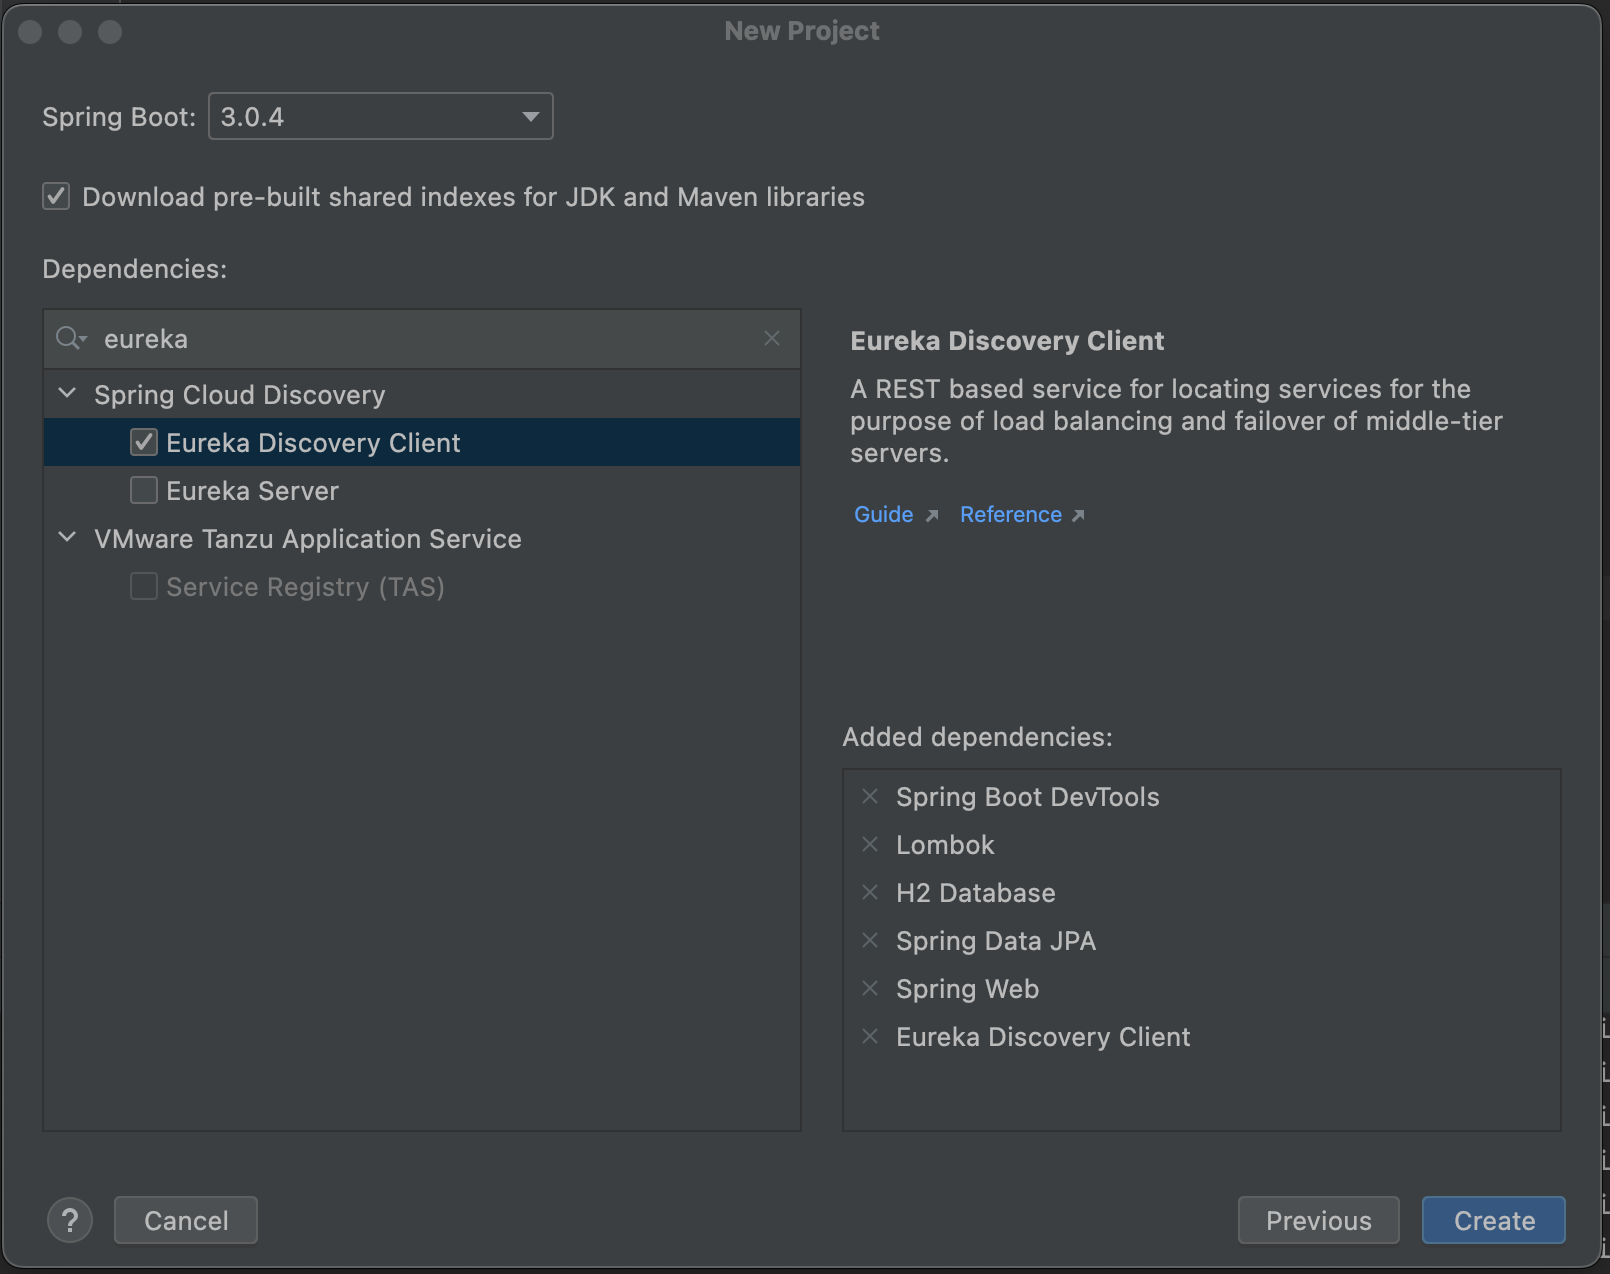The height and width of the screenshot is (1274, 1610).
Task: Select Spring Boot DevTools in added dependencies
Action: (x=1028, y=797)
